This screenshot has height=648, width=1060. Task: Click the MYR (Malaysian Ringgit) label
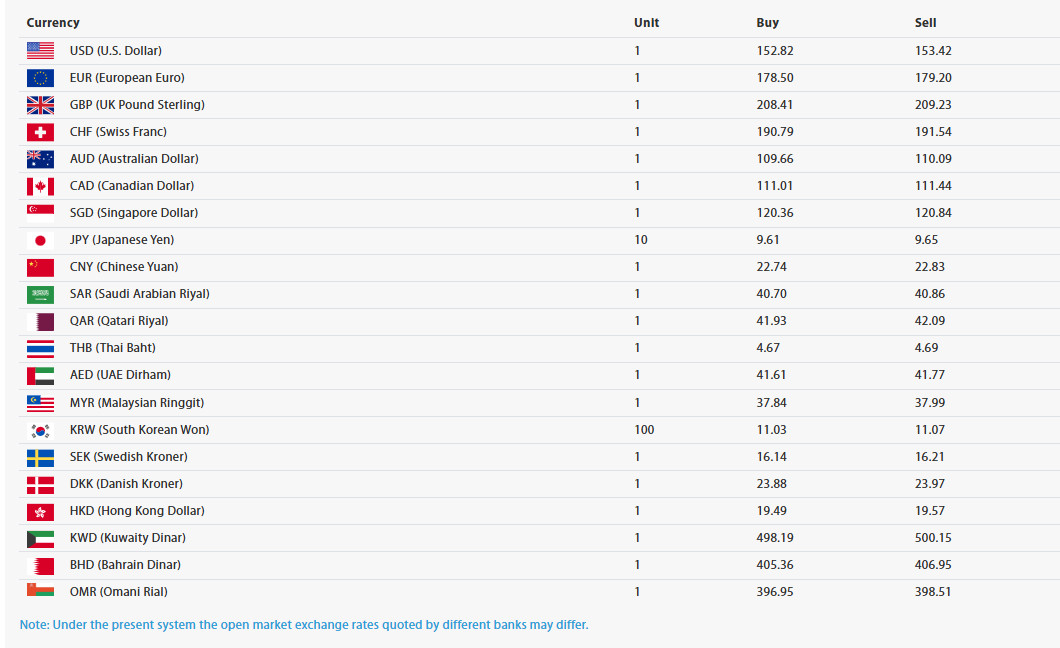(x=137, y=403)
